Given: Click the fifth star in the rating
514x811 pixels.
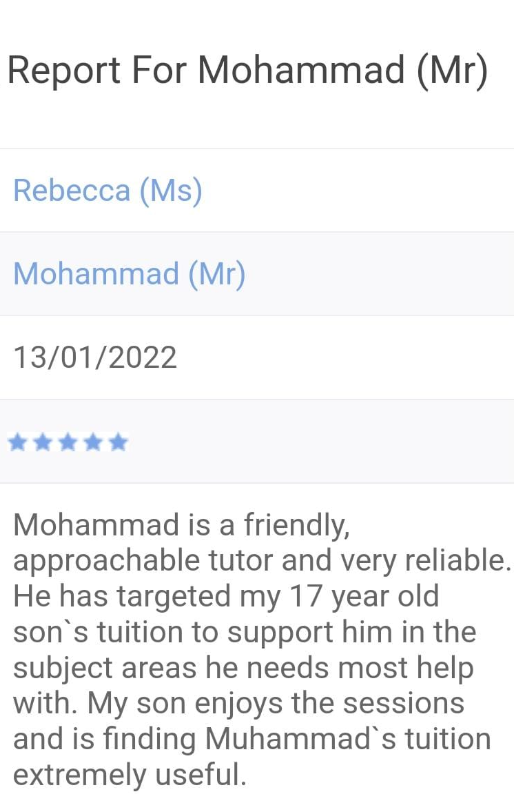Looking at the screenshot, I should [118, 443].
